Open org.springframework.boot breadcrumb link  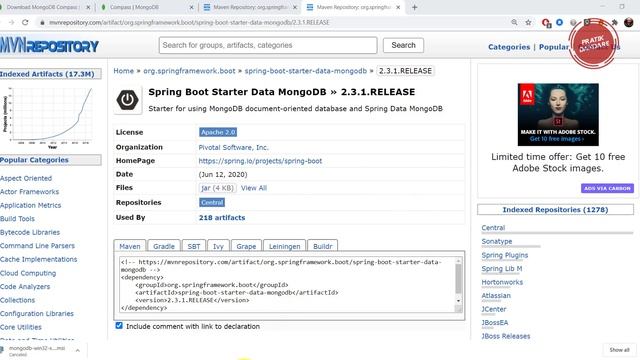[x=189, y=71]
